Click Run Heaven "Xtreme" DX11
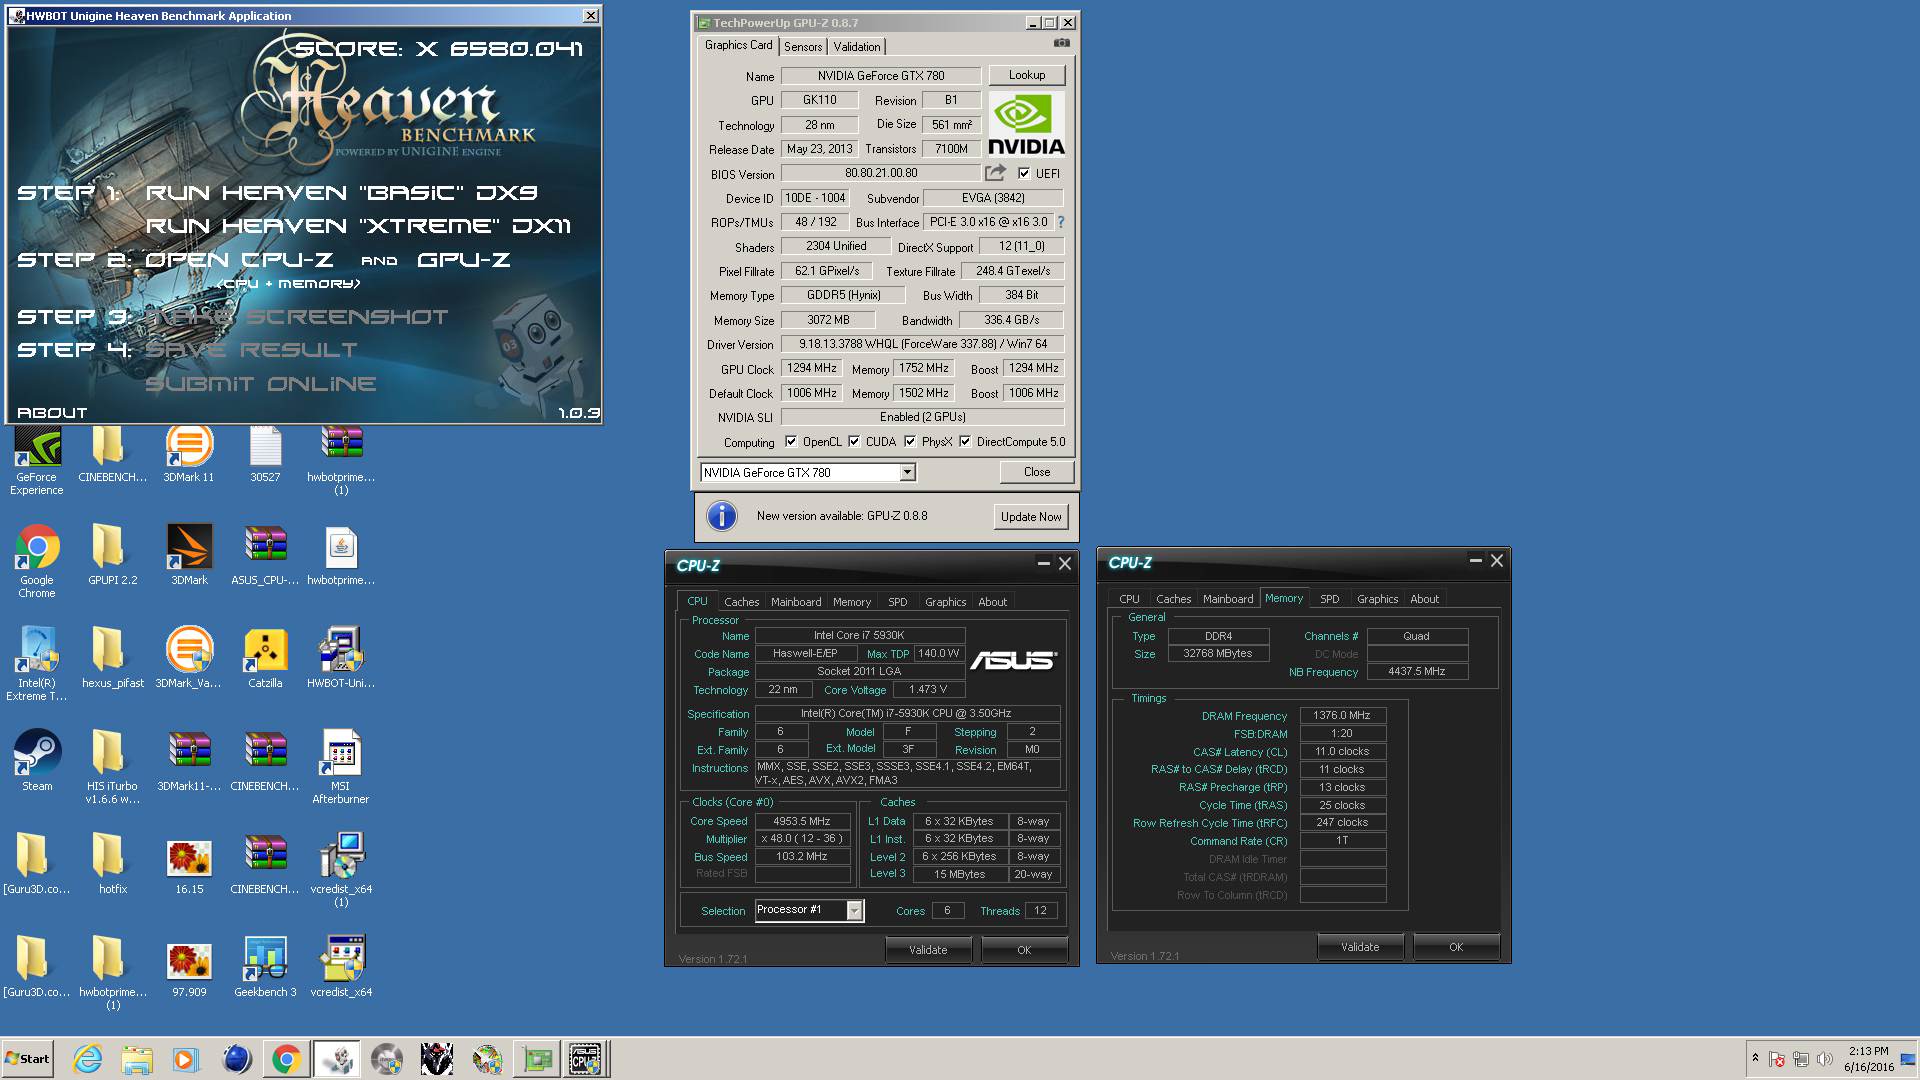Viewport: 1920px width, 1080px height. (x=358, y=226)
